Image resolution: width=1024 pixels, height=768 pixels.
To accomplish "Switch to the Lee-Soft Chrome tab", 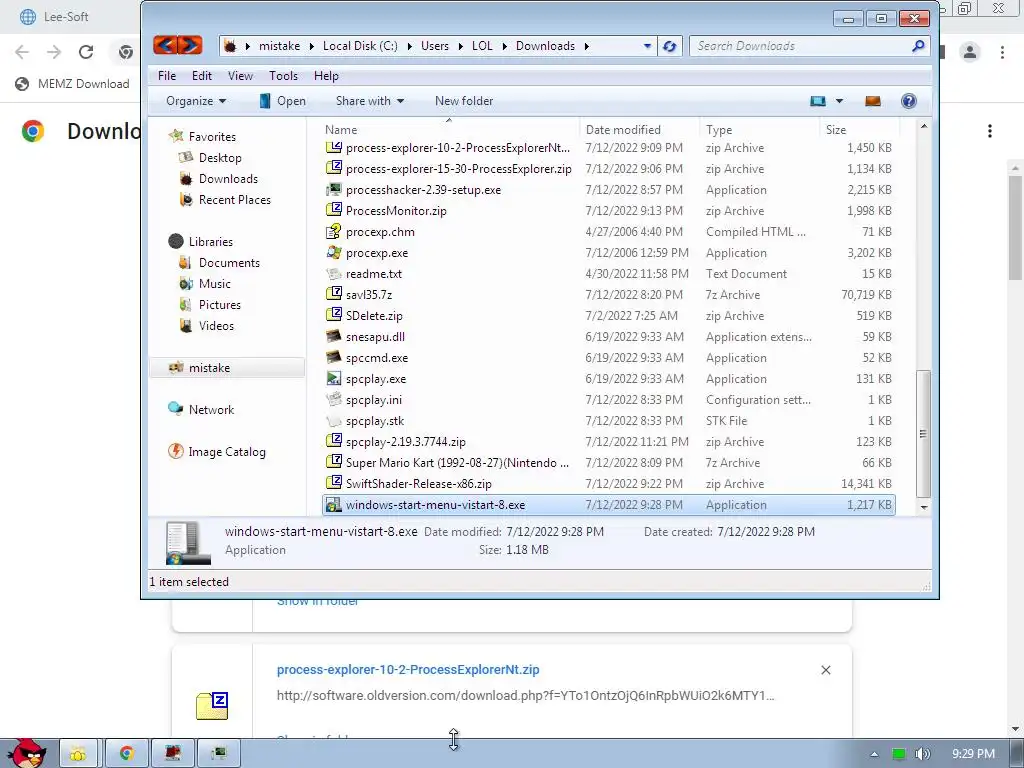I will tap(65, 17).
